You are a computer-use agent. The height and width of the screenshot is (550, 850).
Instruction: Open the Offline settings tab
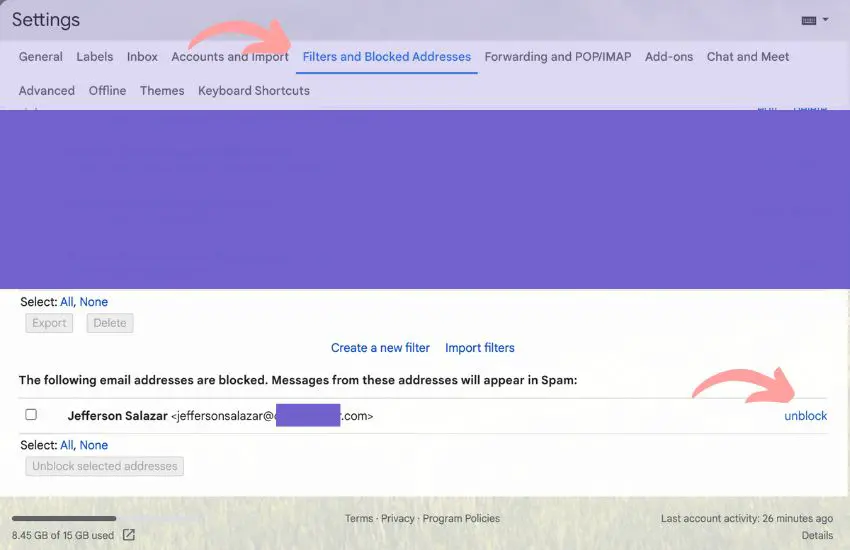coord(107,90)
